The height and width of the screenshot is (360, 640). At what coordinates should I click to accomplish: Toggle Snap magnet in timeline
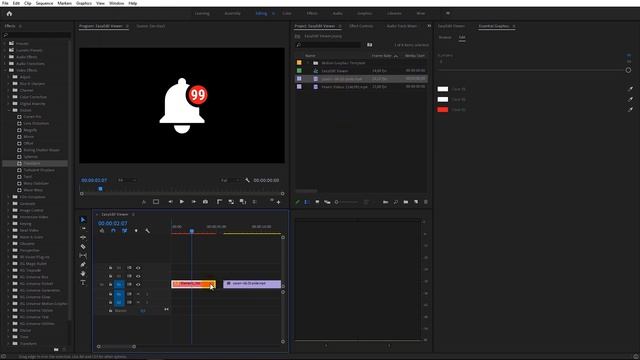click(113, 231)
